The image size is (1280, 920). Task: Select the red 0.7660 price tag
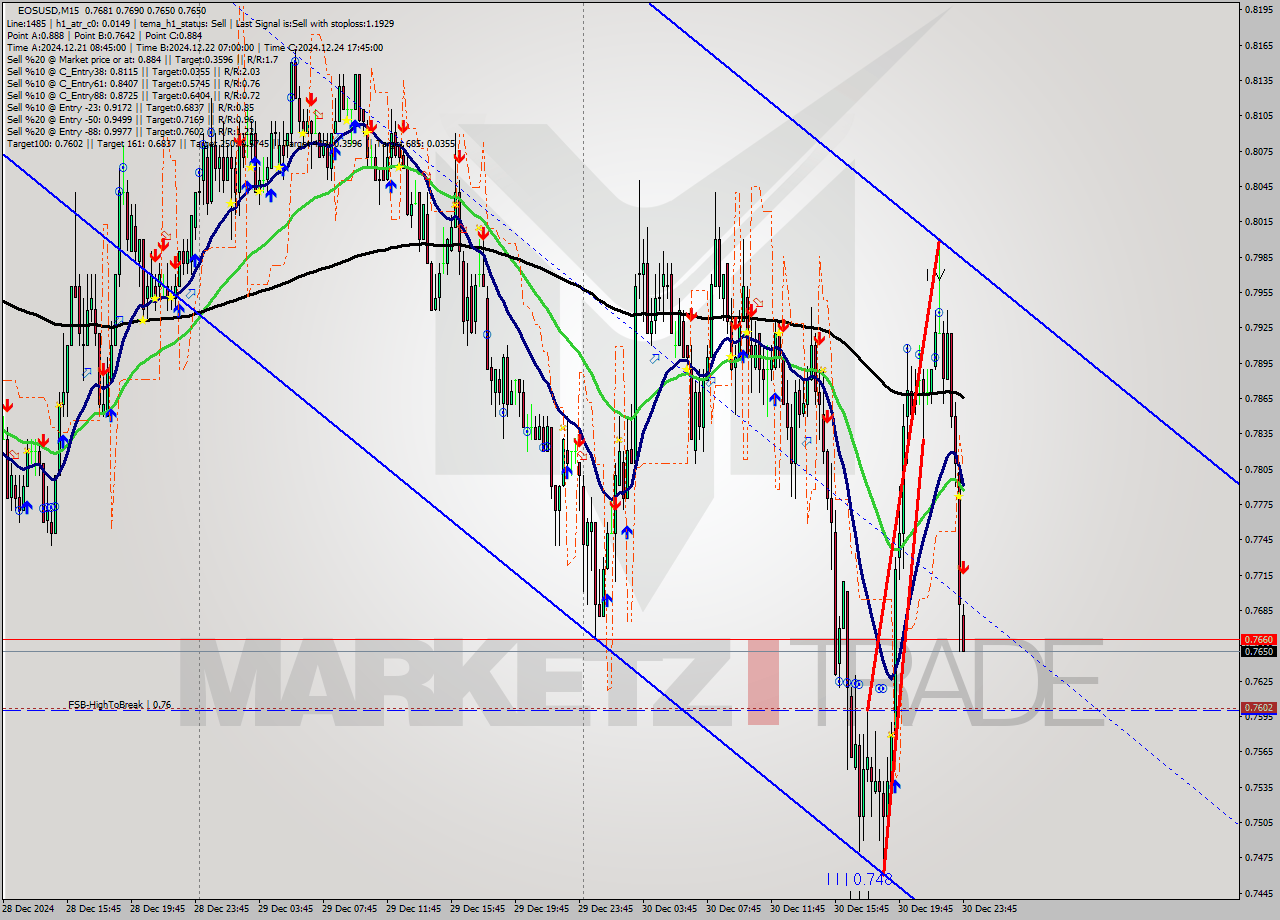[x=1259, y=639]
